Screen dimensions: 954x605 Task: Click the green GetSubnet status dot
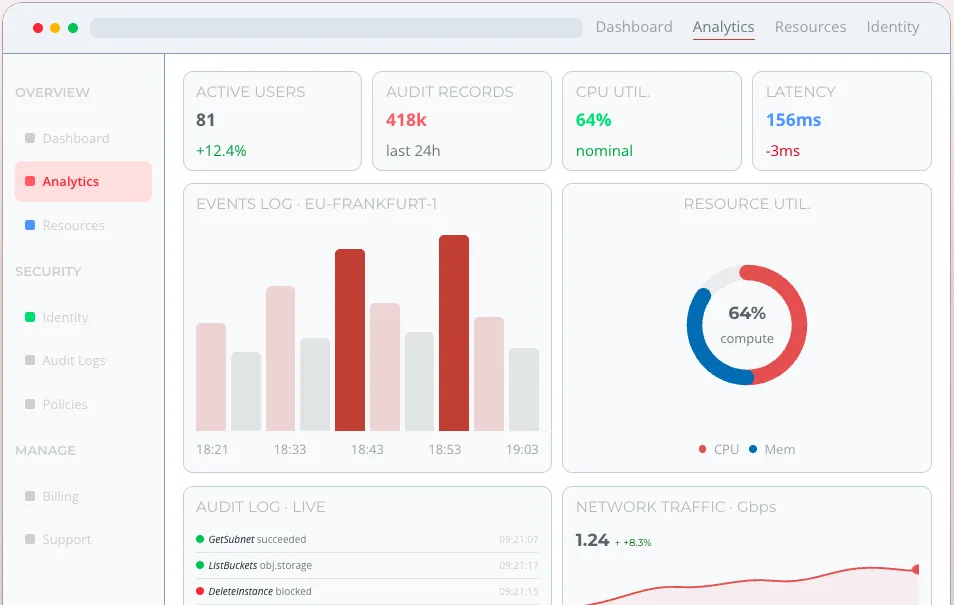[200, 539]
